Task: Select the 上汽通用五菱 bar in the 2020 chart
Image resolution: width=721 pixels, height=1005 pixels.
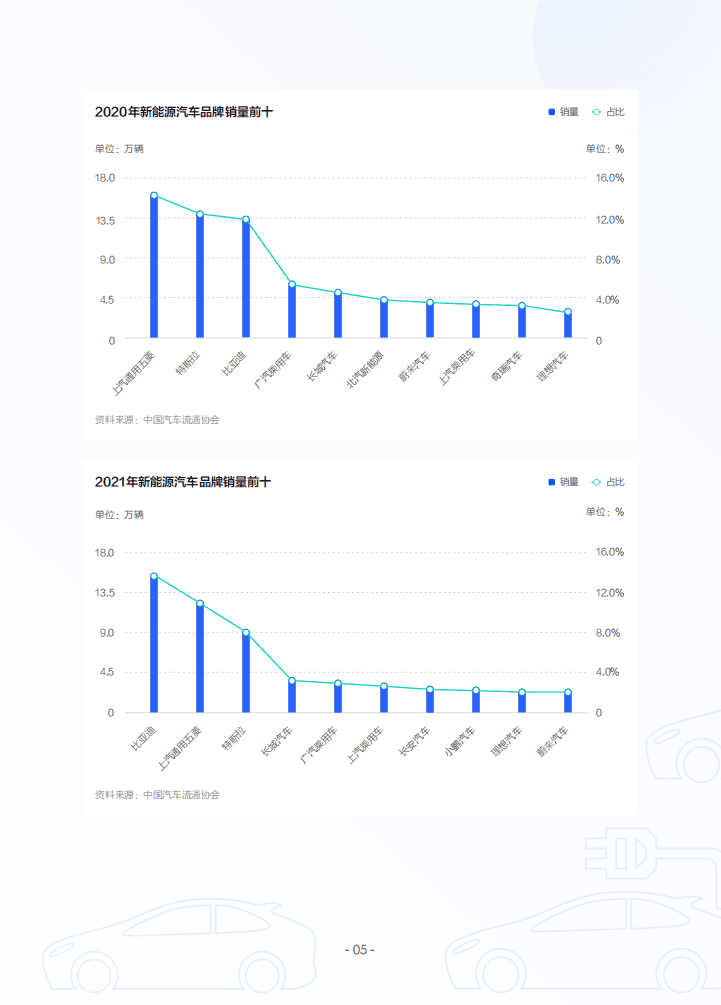Action: tap(154, 267)
